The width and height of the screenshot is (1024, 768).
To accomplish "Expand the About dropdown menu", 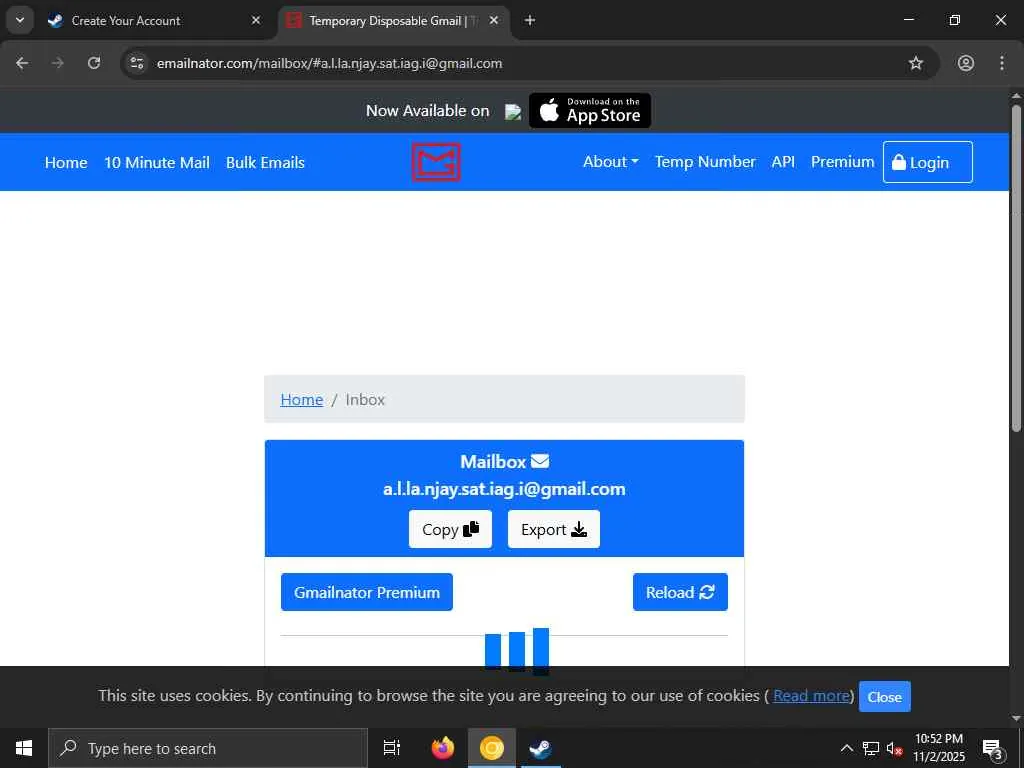I will coord(611,162).
